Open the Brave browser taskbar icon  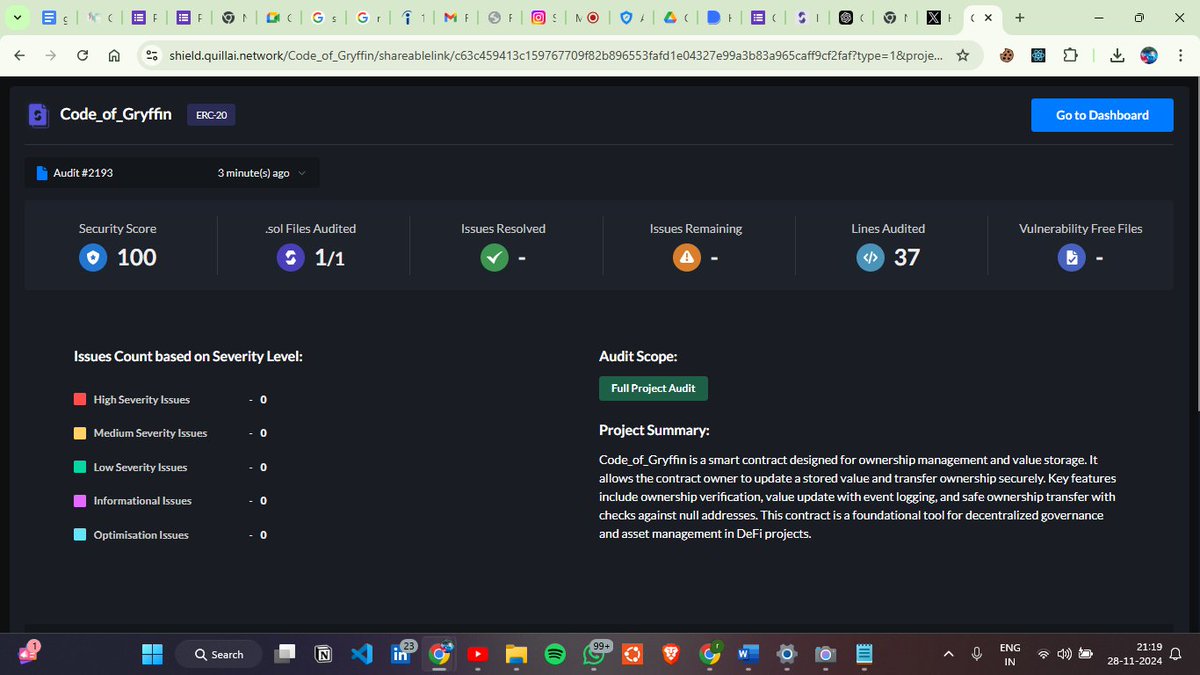tap(671, 654)
